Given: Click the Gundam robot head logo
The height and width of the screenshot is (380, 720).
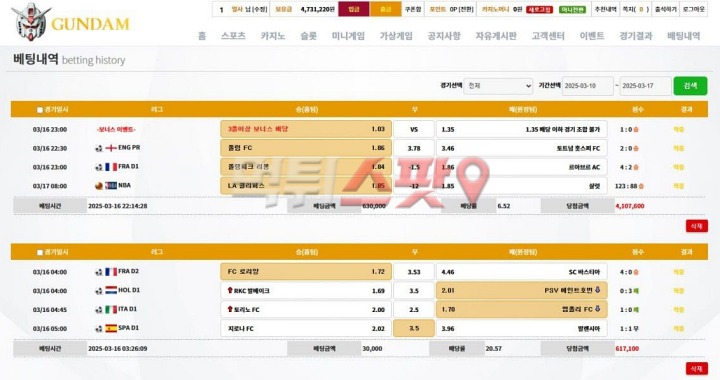Looking at the screenshot, I should click(x=30, y=21).
